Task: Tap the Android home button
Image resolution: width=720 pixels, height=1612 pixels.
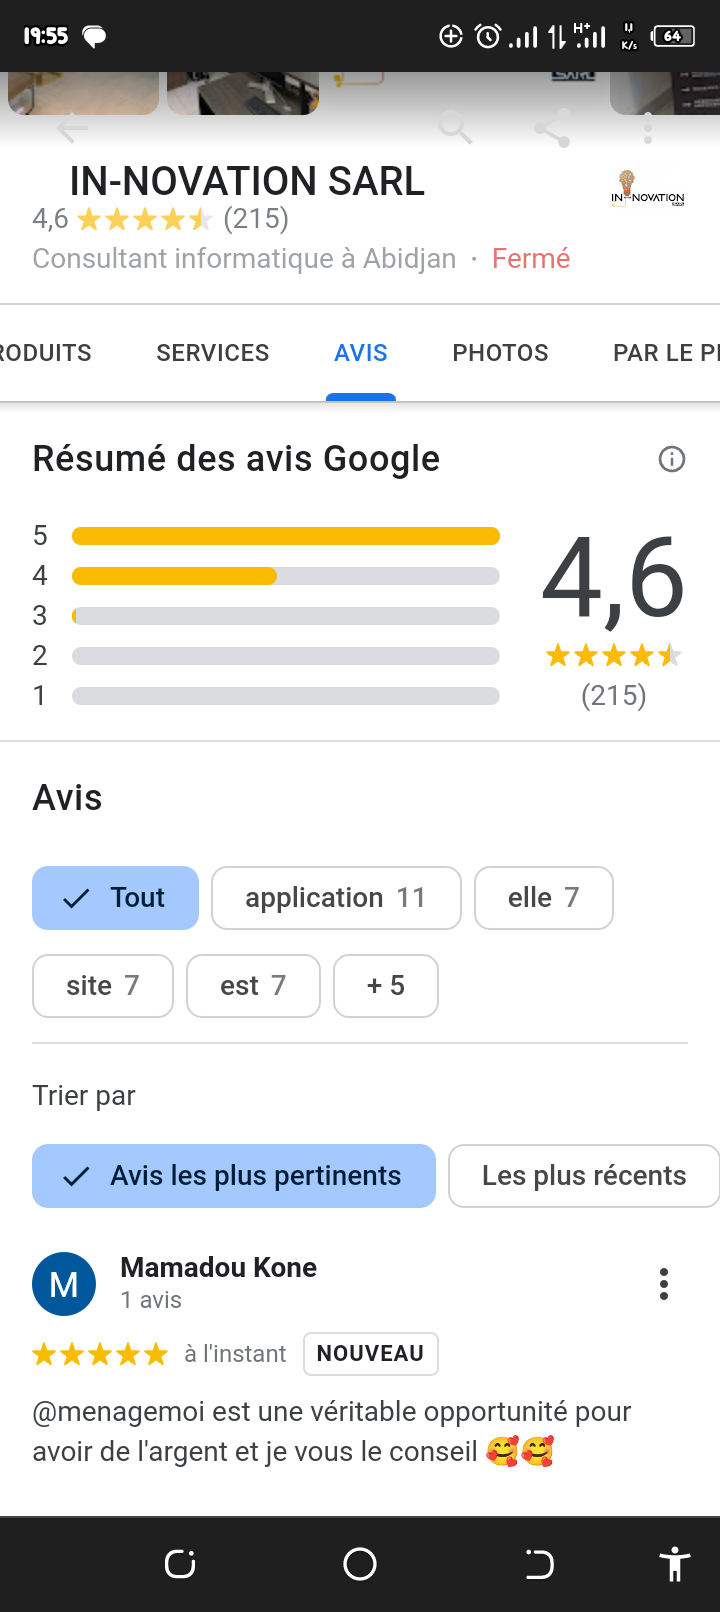Action: coord(360,1564)
